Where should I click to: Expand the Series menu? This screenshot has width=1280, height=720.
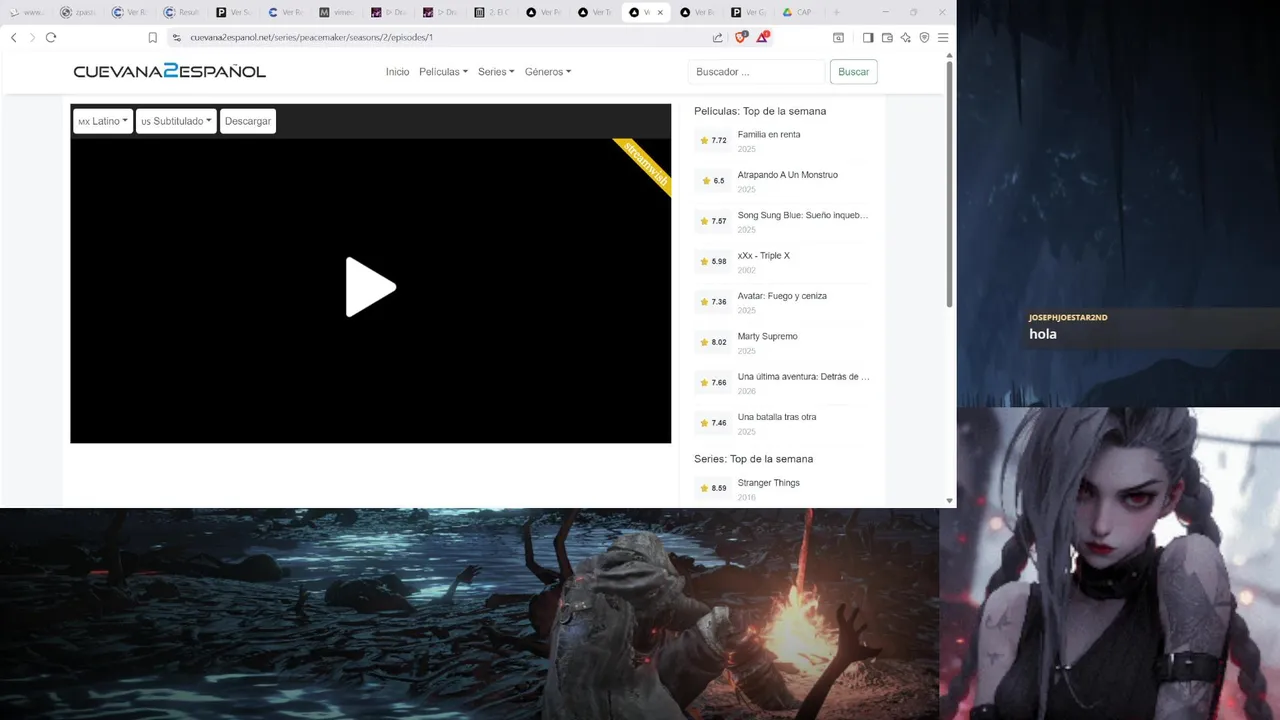click(x=496, y=72)
